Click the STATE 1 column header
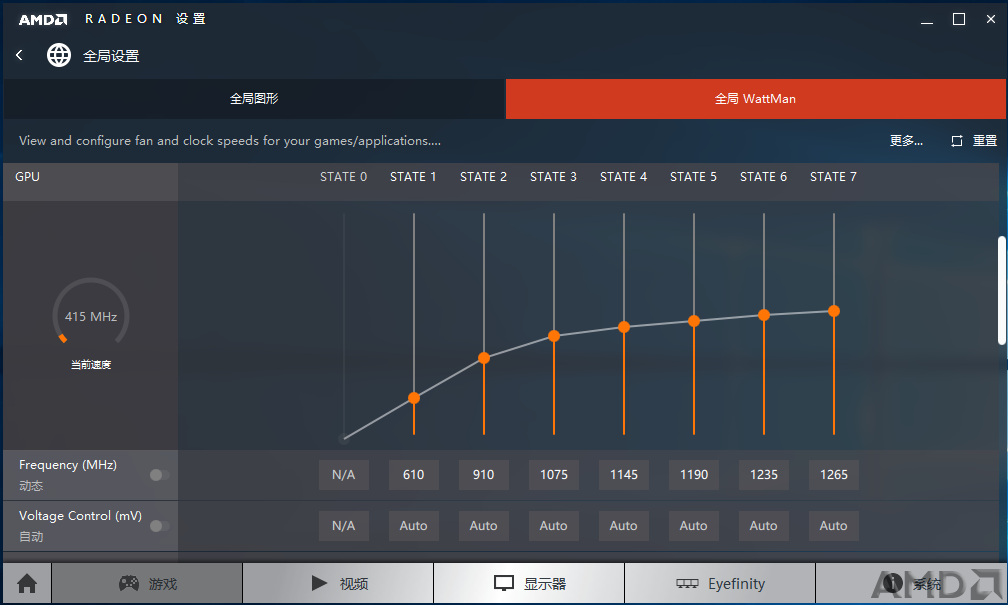The height and width of the screenshot is (605, 1008). pyautogui.click(x=413, y=177)
